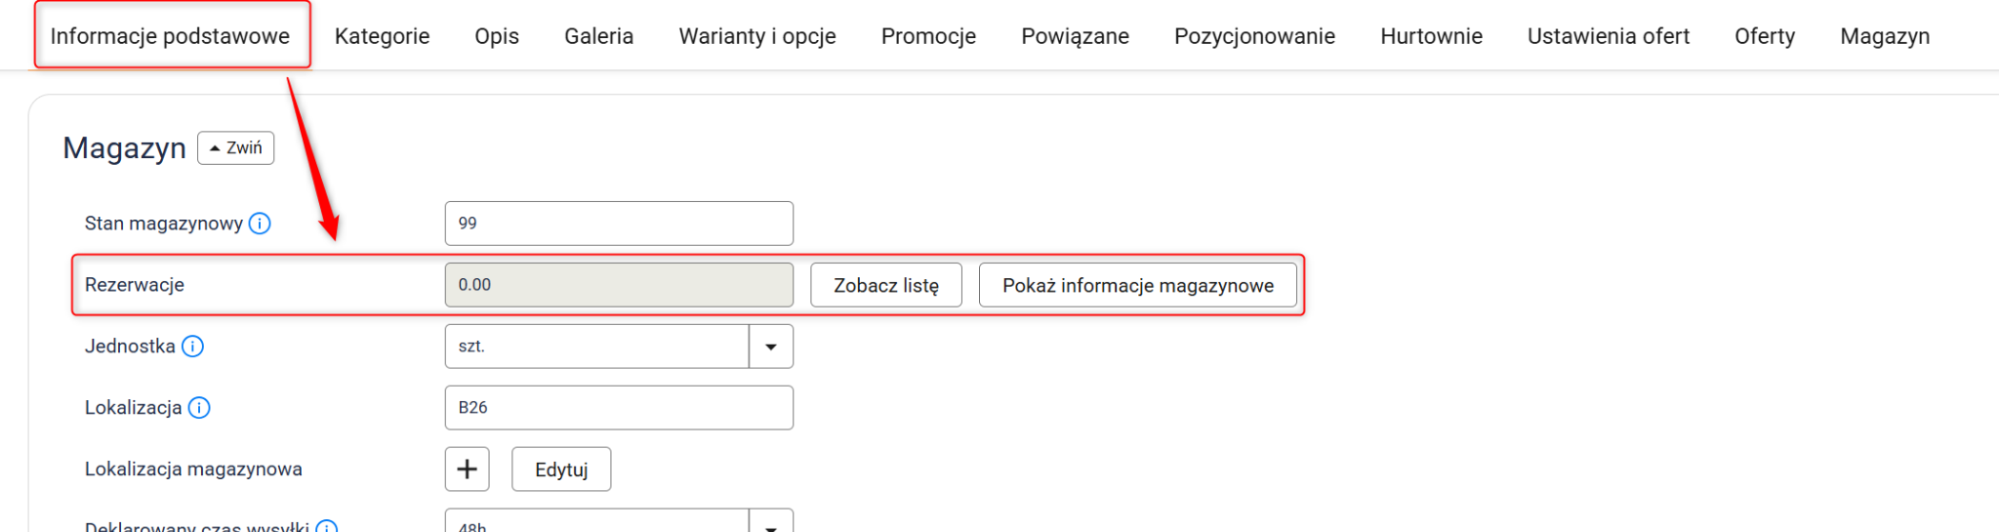This screenshot has height=532, width=1999.
Task: Open the Jednostka unit dropdown arrow
Action: [771, 346]
